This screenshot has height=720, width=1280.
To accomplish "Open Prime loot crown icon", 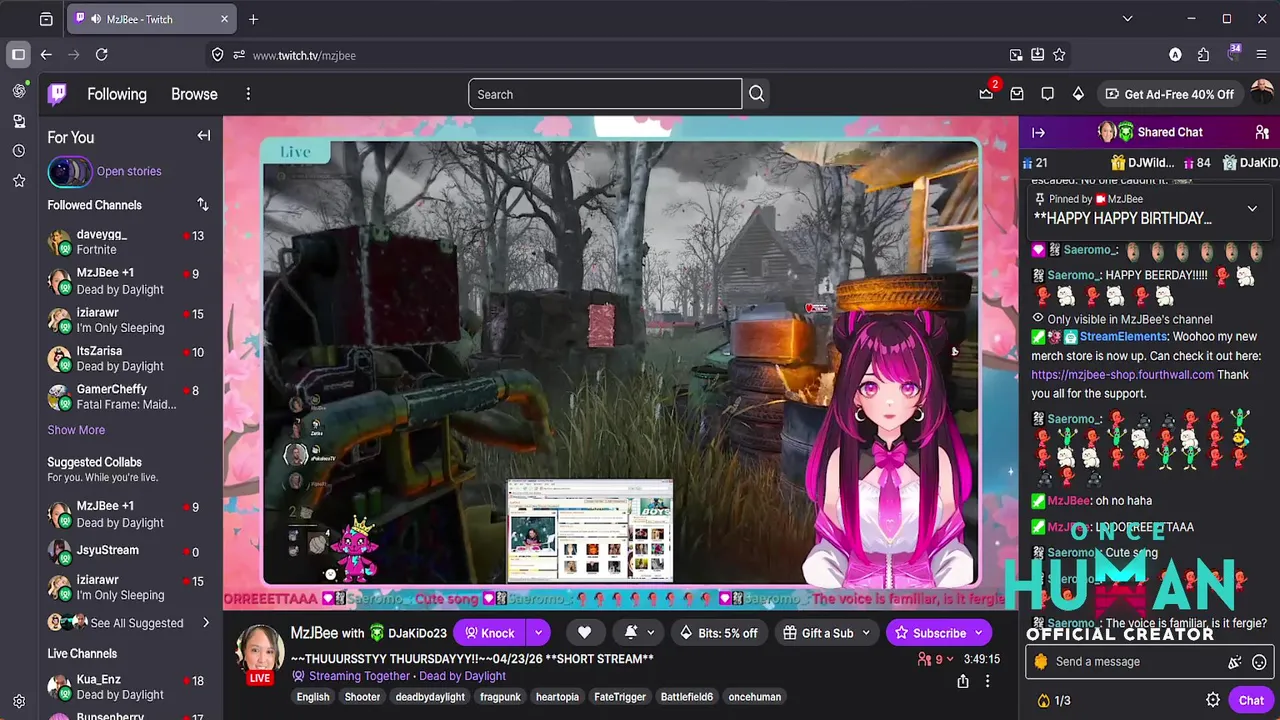I will click(986, 94).
